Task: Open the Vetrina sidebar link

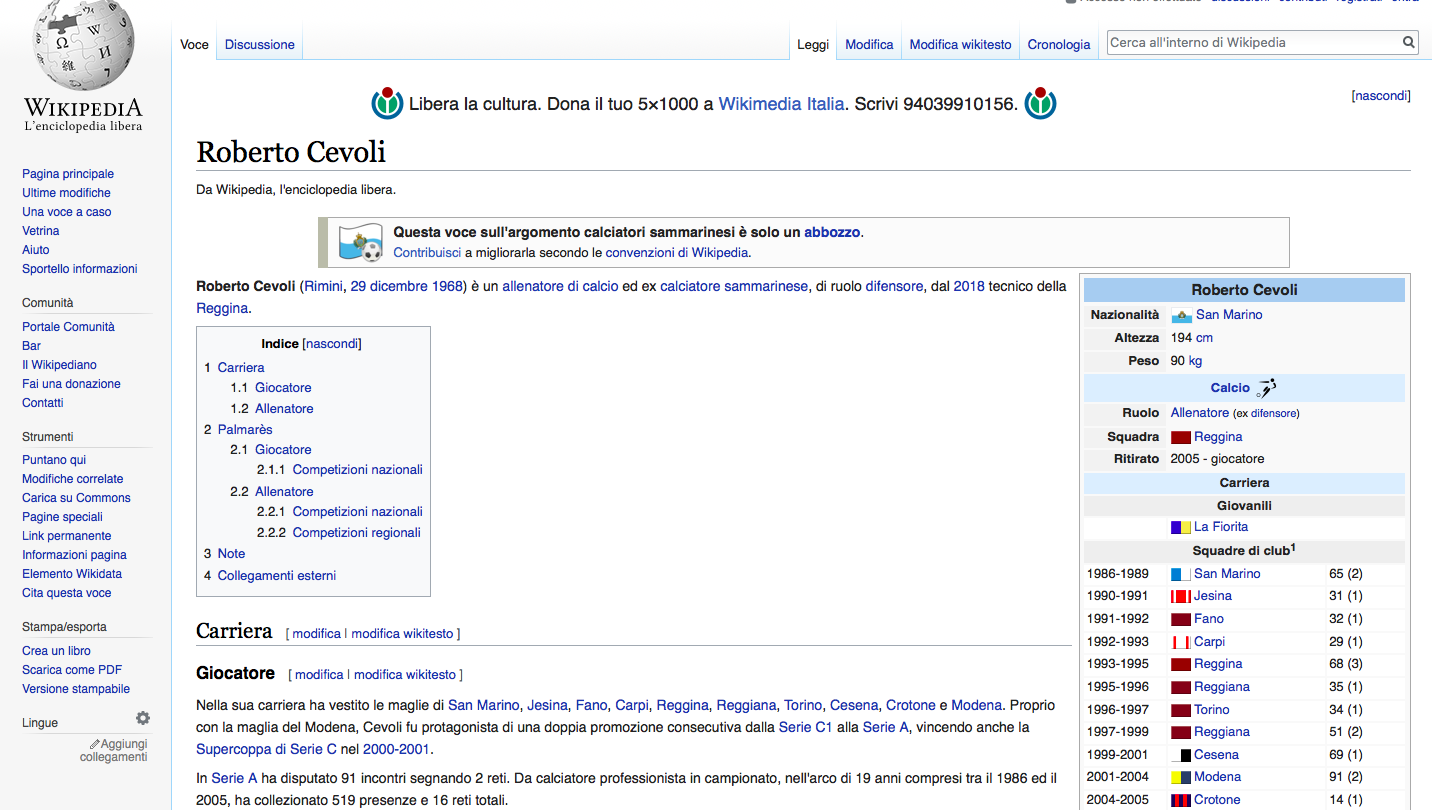Action: pos(41,231)
